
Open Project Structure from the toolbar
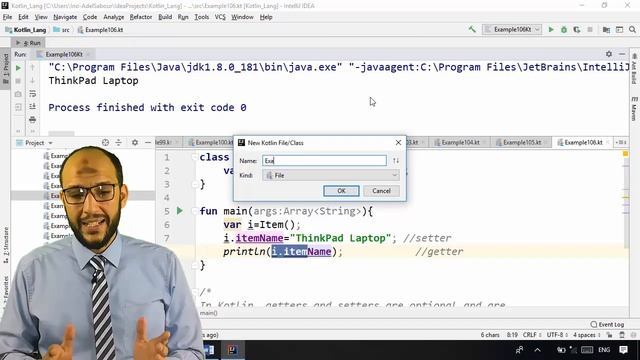pyautogui.click(x=607, y=29)
